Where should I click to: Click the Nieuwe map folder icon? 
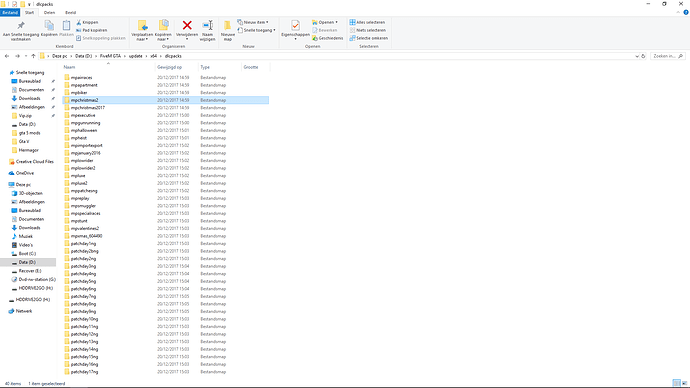228,26
